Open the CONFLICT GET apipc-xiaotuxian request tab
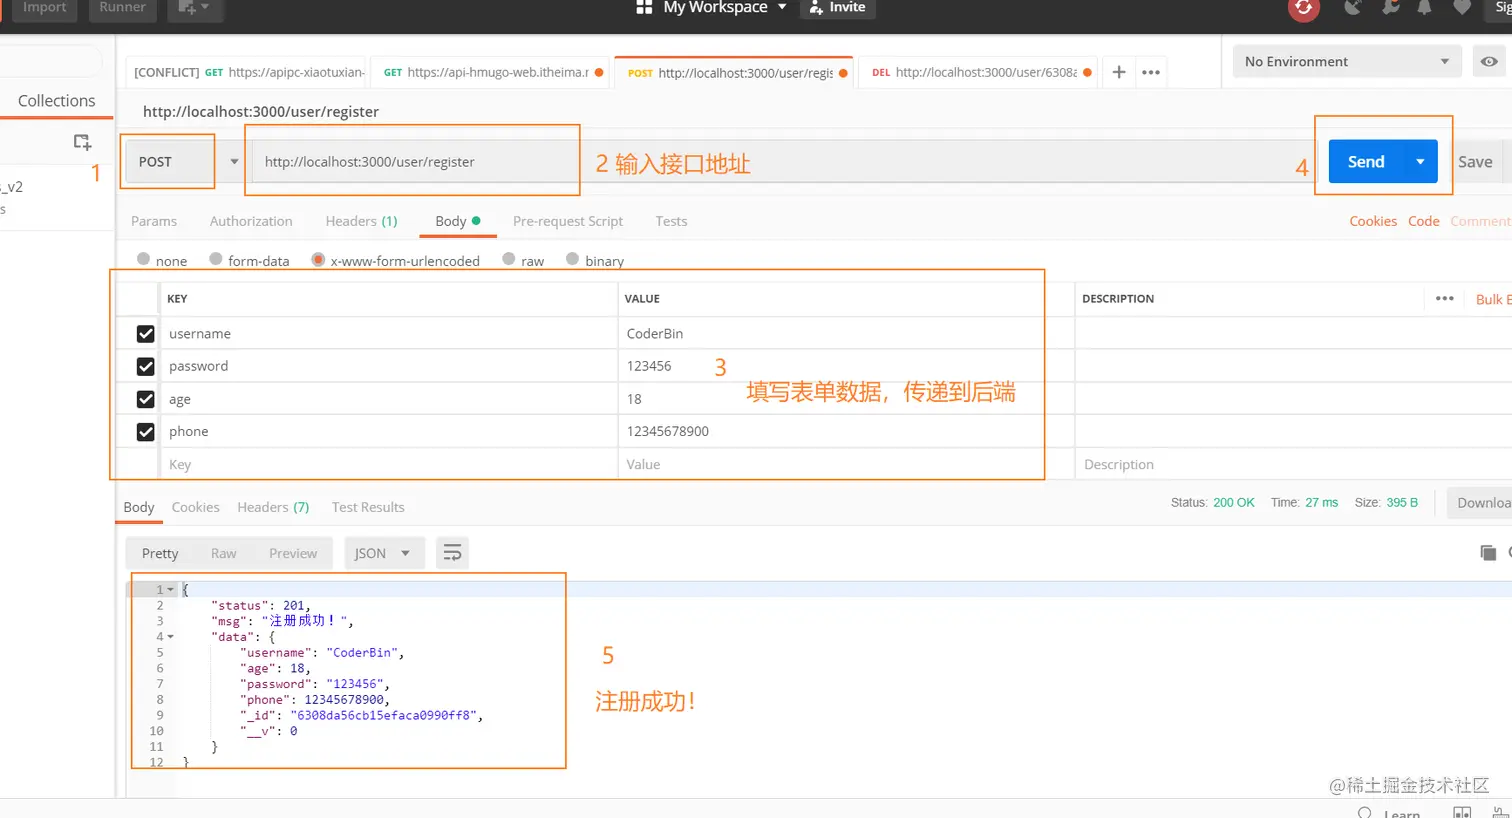The height and width of the screenshot is (818, 1512). [x=248, y=72]
